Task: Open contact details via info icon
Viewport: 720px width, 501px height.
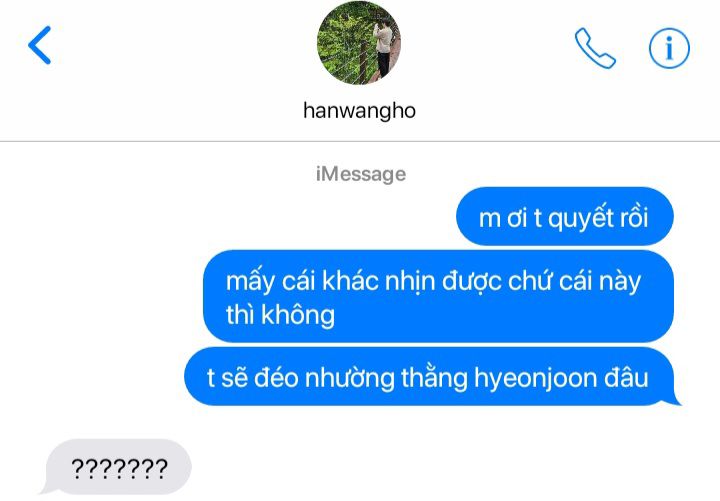Action: (x=669, y=48)
